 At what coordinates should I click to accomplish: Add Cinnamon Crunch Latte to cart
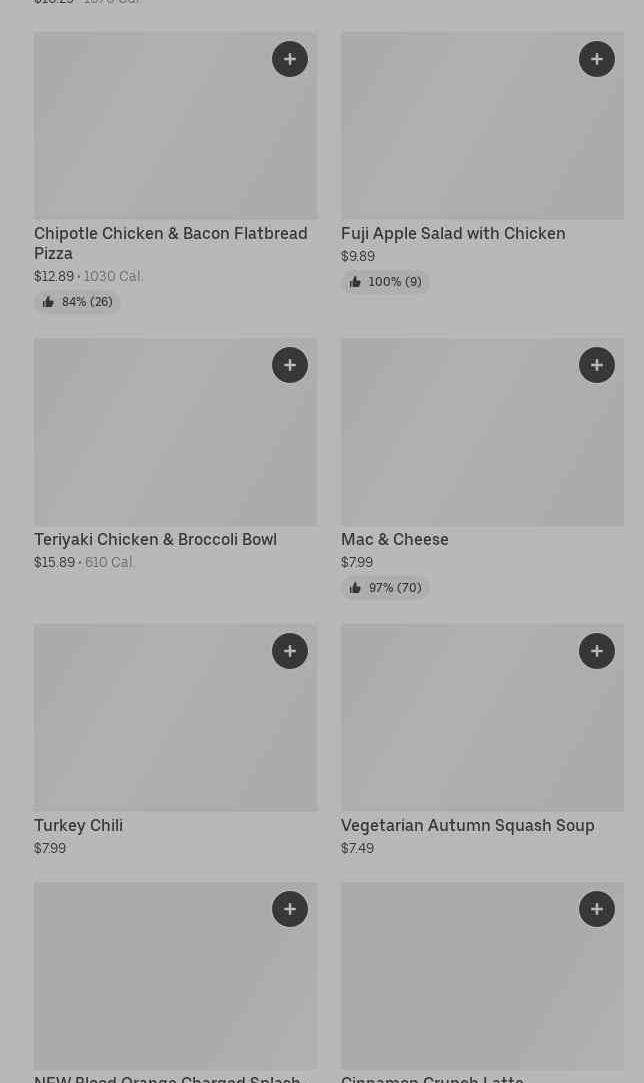[597, 909]
